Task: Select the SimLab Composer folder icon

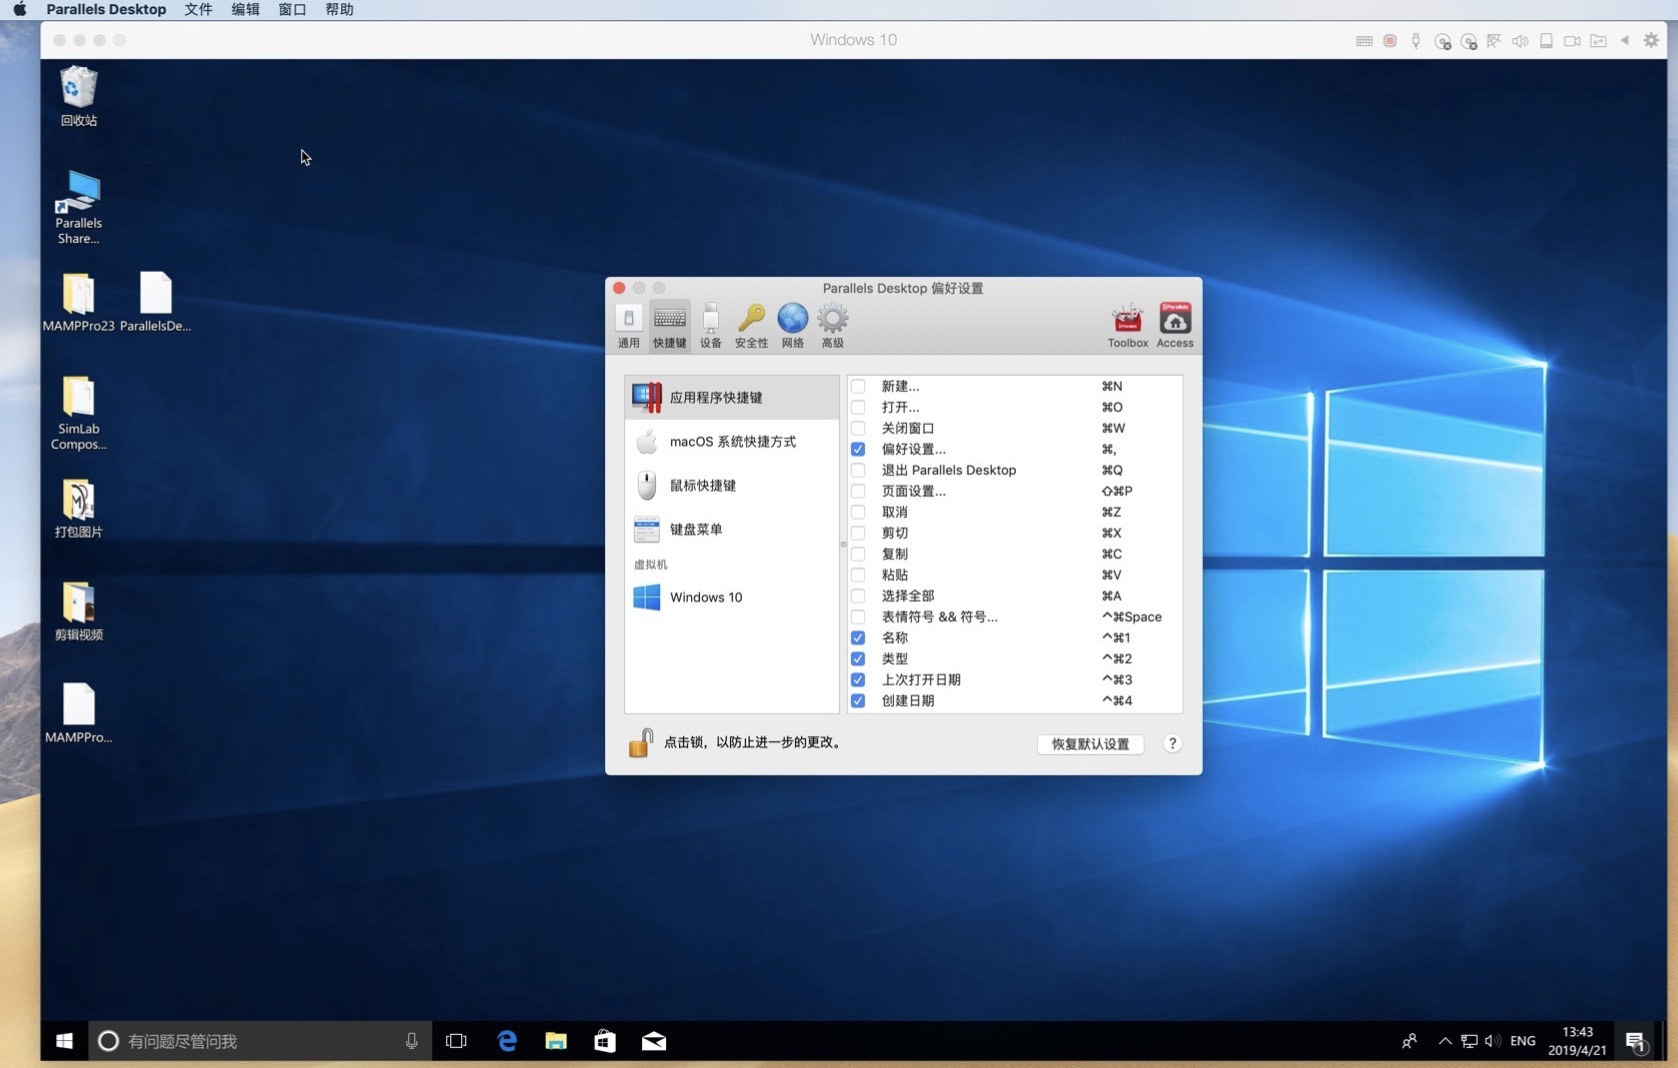Action: (x=78, y=413)
